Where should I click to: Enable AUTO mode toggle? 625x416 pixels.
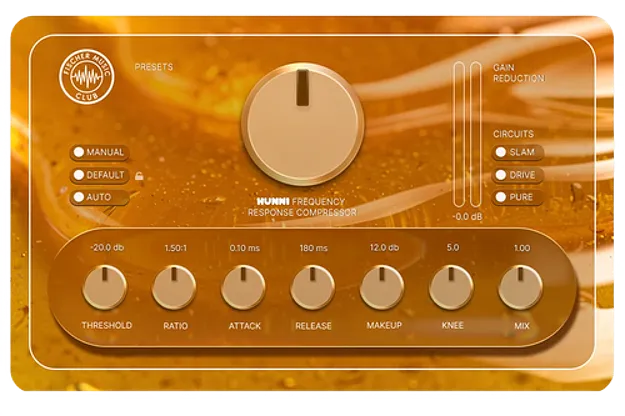pos(100,197)
